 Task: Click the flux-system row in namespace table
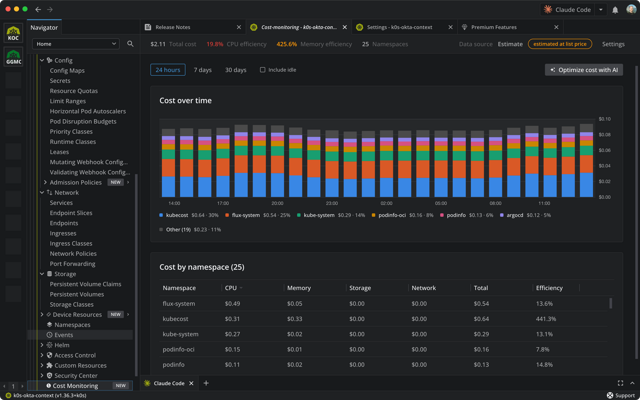pos(384,304)
